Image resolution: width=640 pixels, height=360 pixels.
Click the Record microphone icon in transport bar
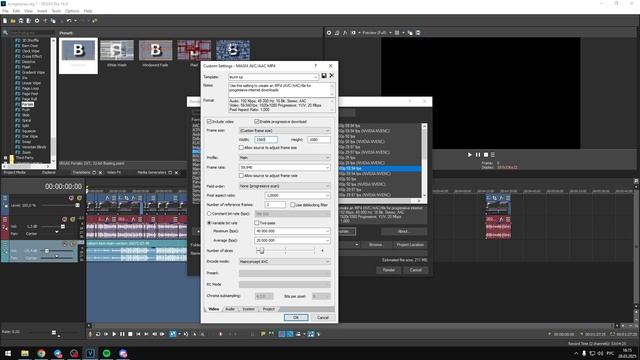[90, 334]
